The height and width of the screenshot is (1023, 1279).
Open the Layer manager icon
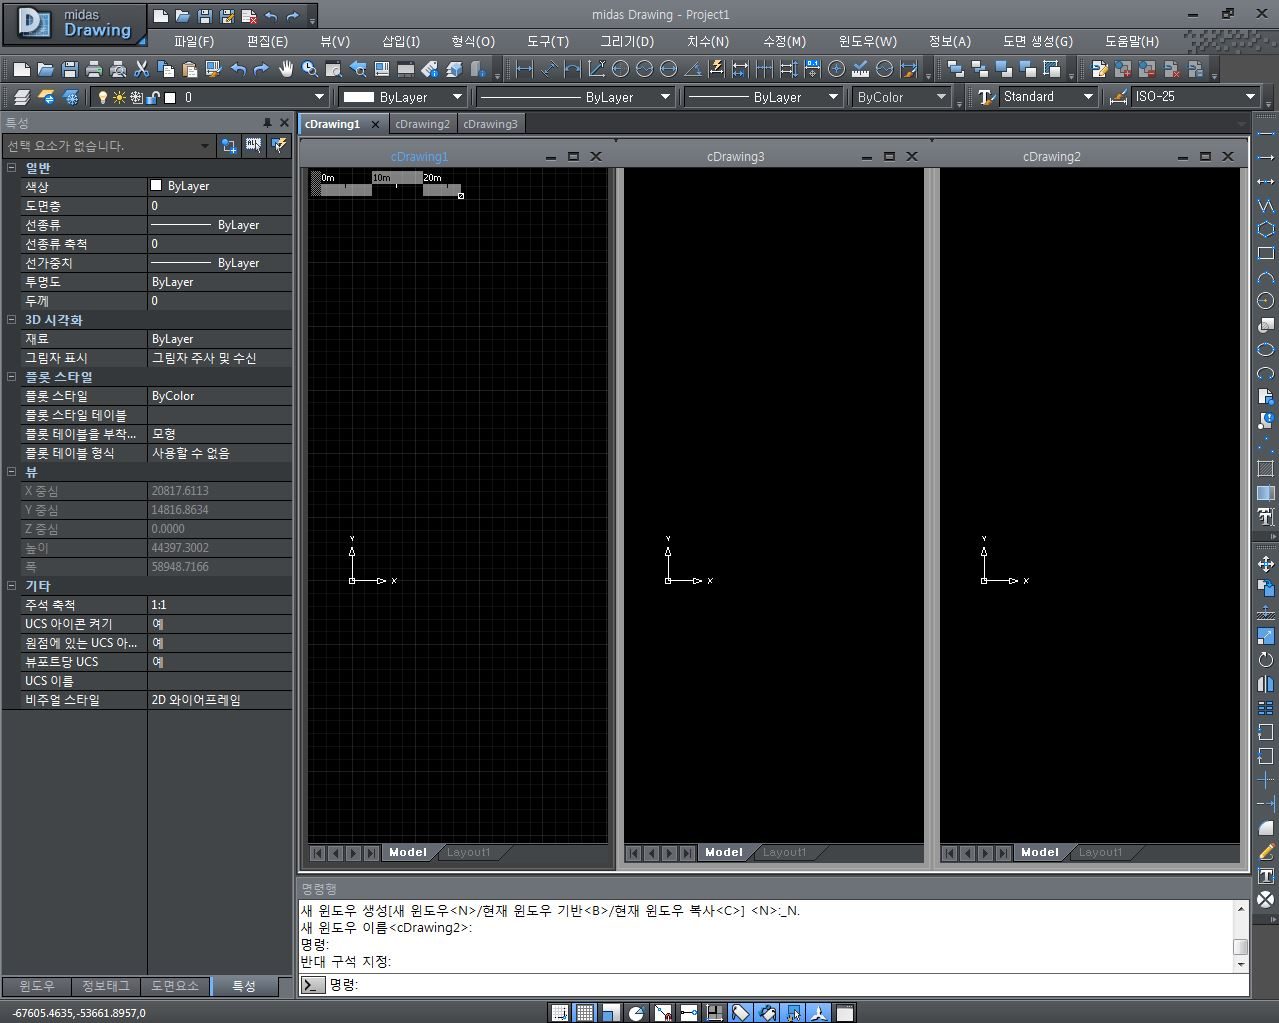tap(21, 97)
